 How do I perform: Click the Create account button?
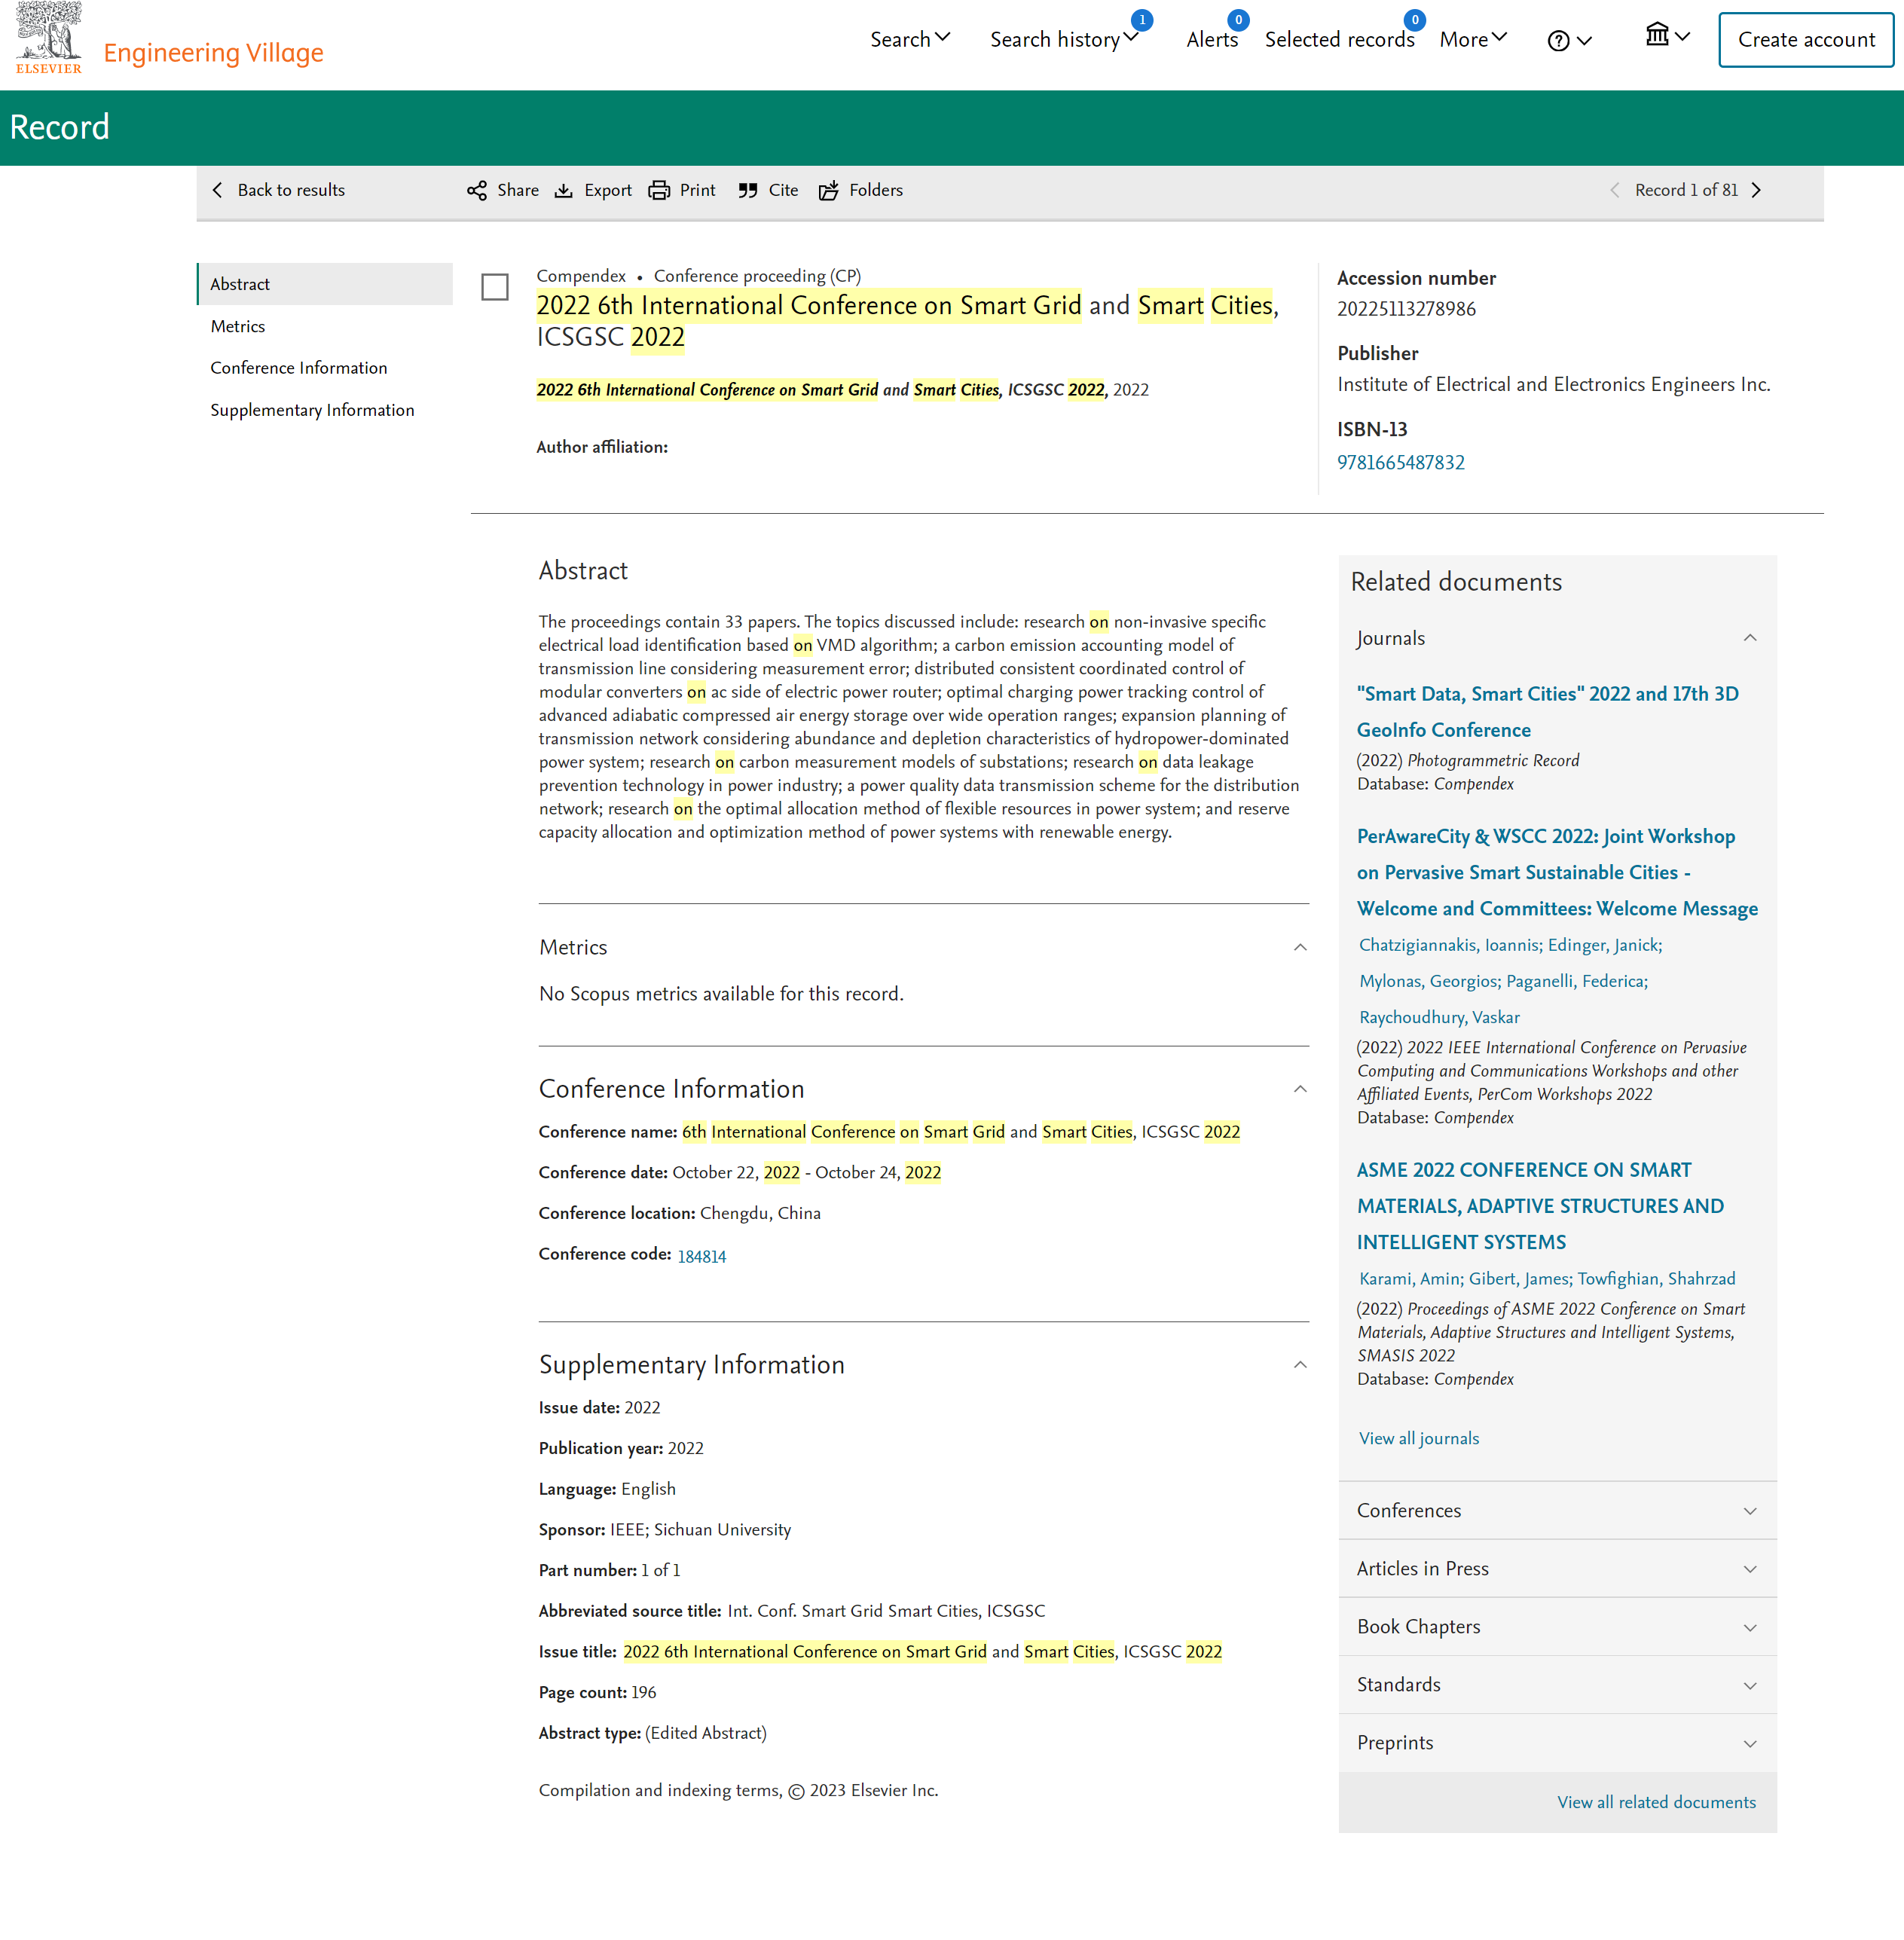(x=1806, y=40)
